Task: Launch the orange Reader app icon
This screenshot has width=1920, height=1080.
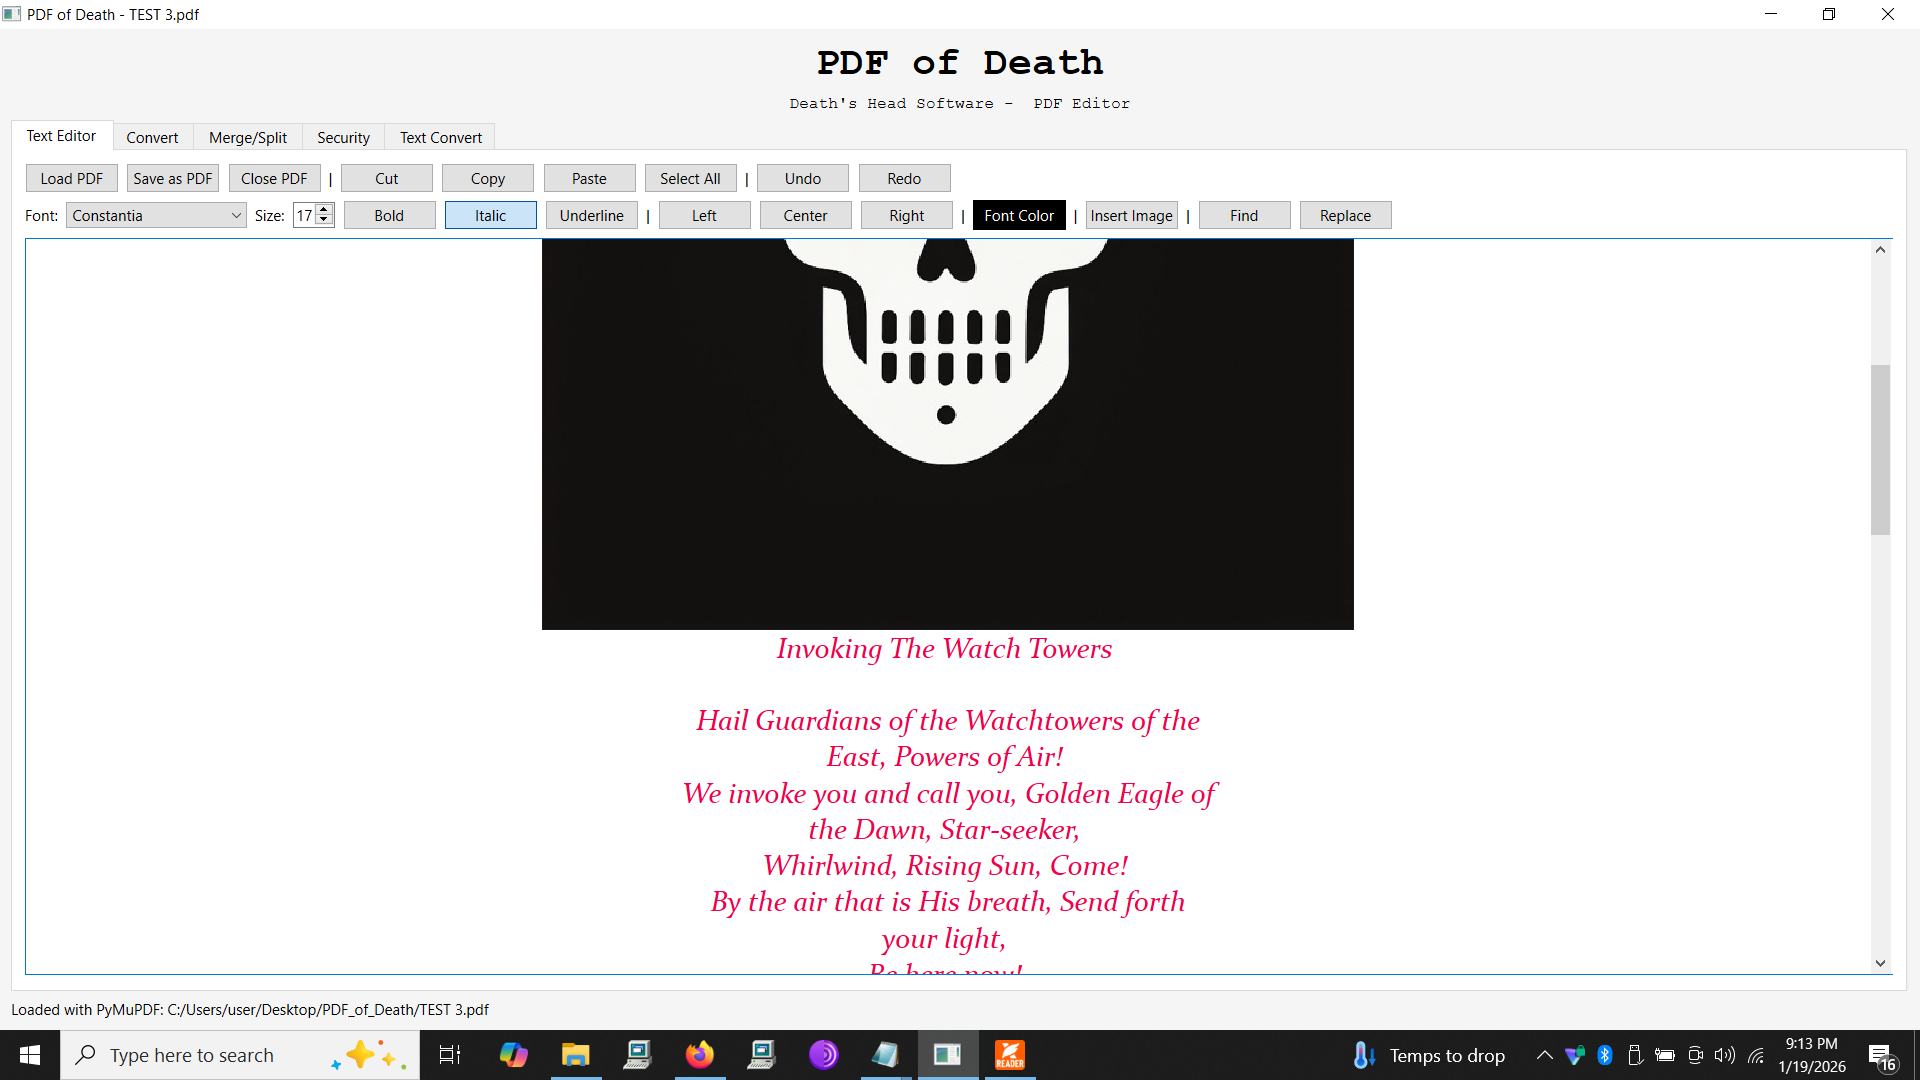Action: 1009,1055
